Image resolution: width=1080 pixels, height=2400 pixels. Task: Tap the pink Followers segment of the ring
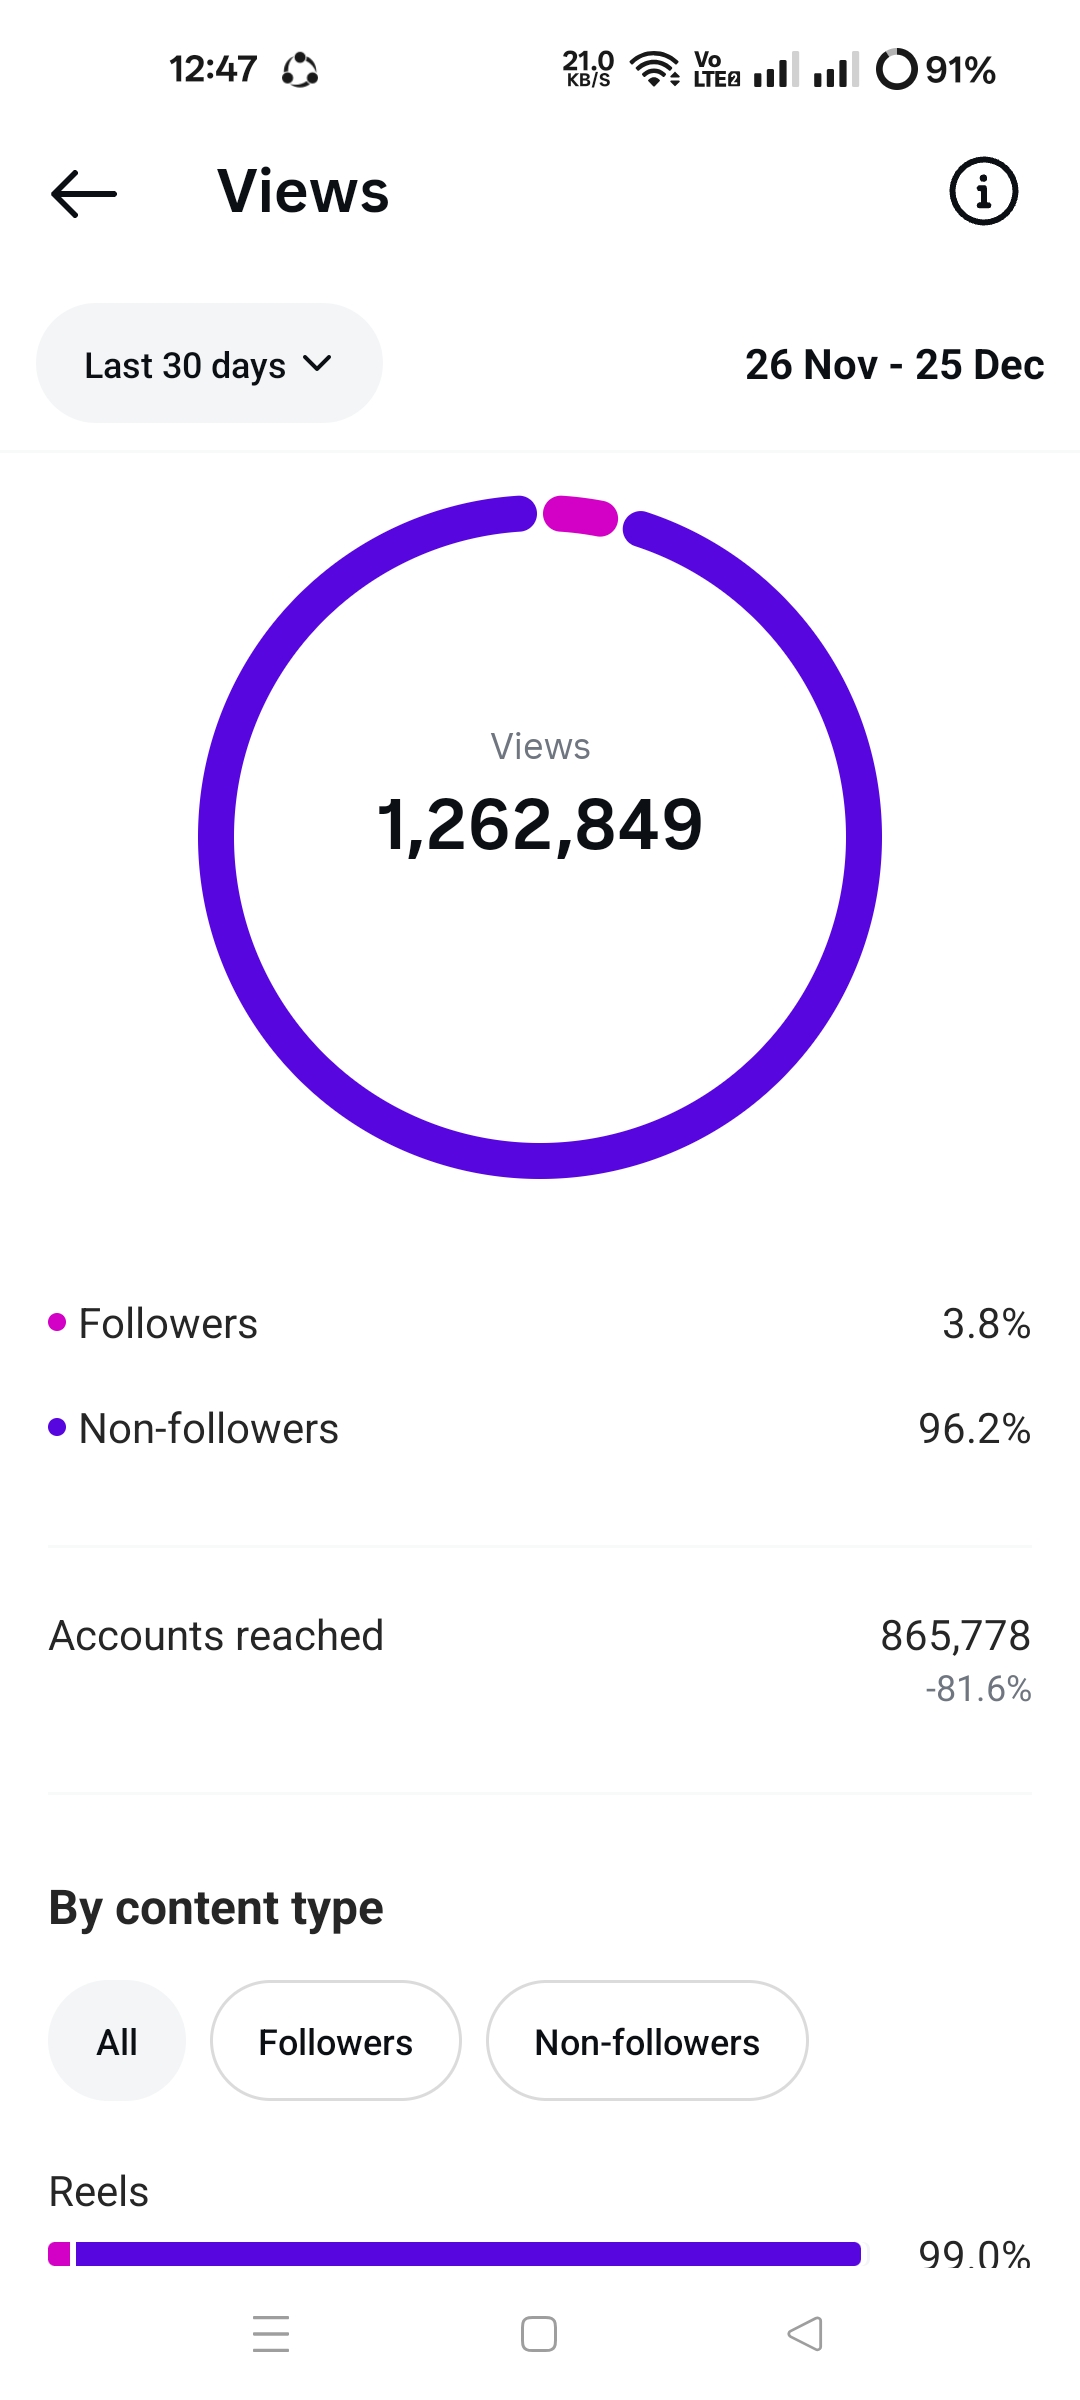tap(580, 515)
